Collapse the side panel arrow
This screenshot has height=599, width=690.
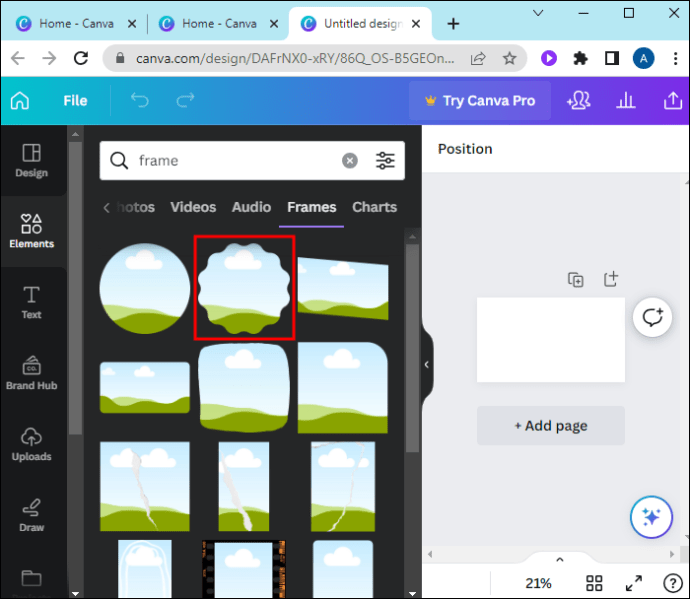point(427,364)
